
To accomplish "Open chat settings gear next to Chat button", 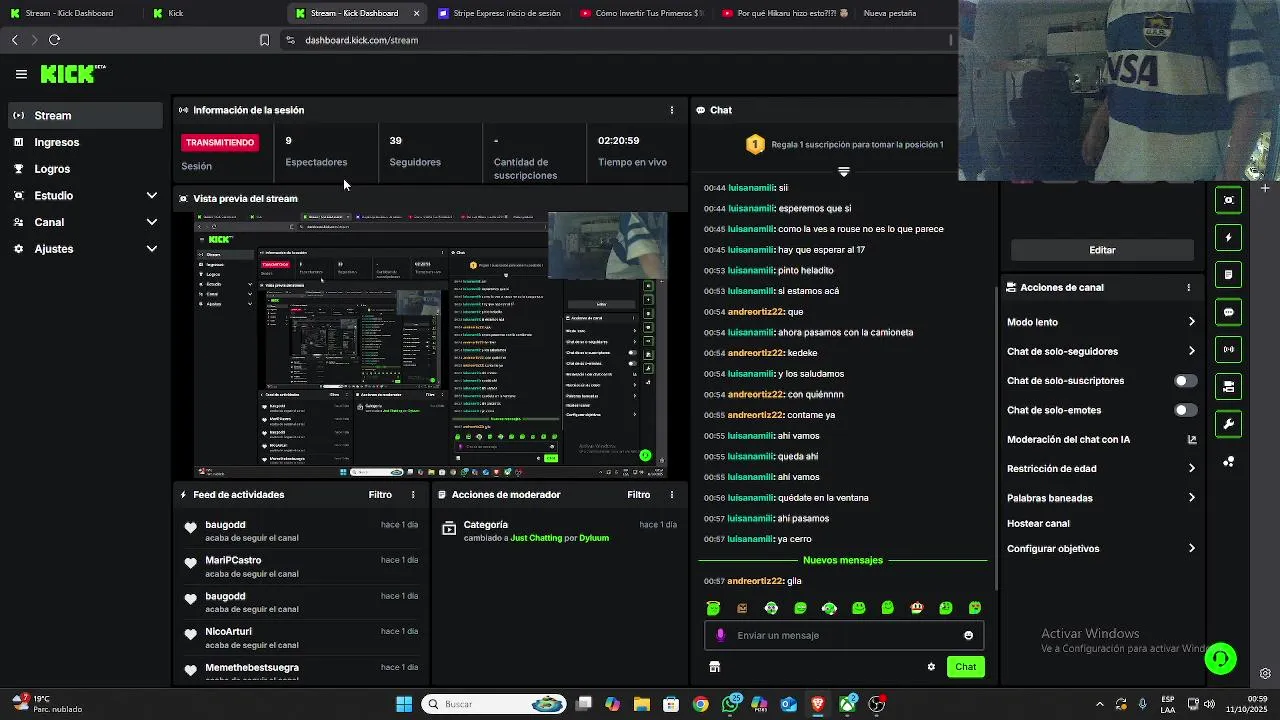I will click(931, 667).
